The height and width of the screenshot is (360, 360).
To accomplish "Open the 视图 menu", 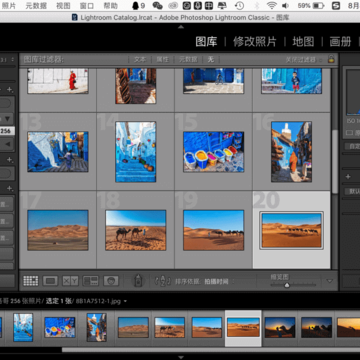I will point(63,5).
